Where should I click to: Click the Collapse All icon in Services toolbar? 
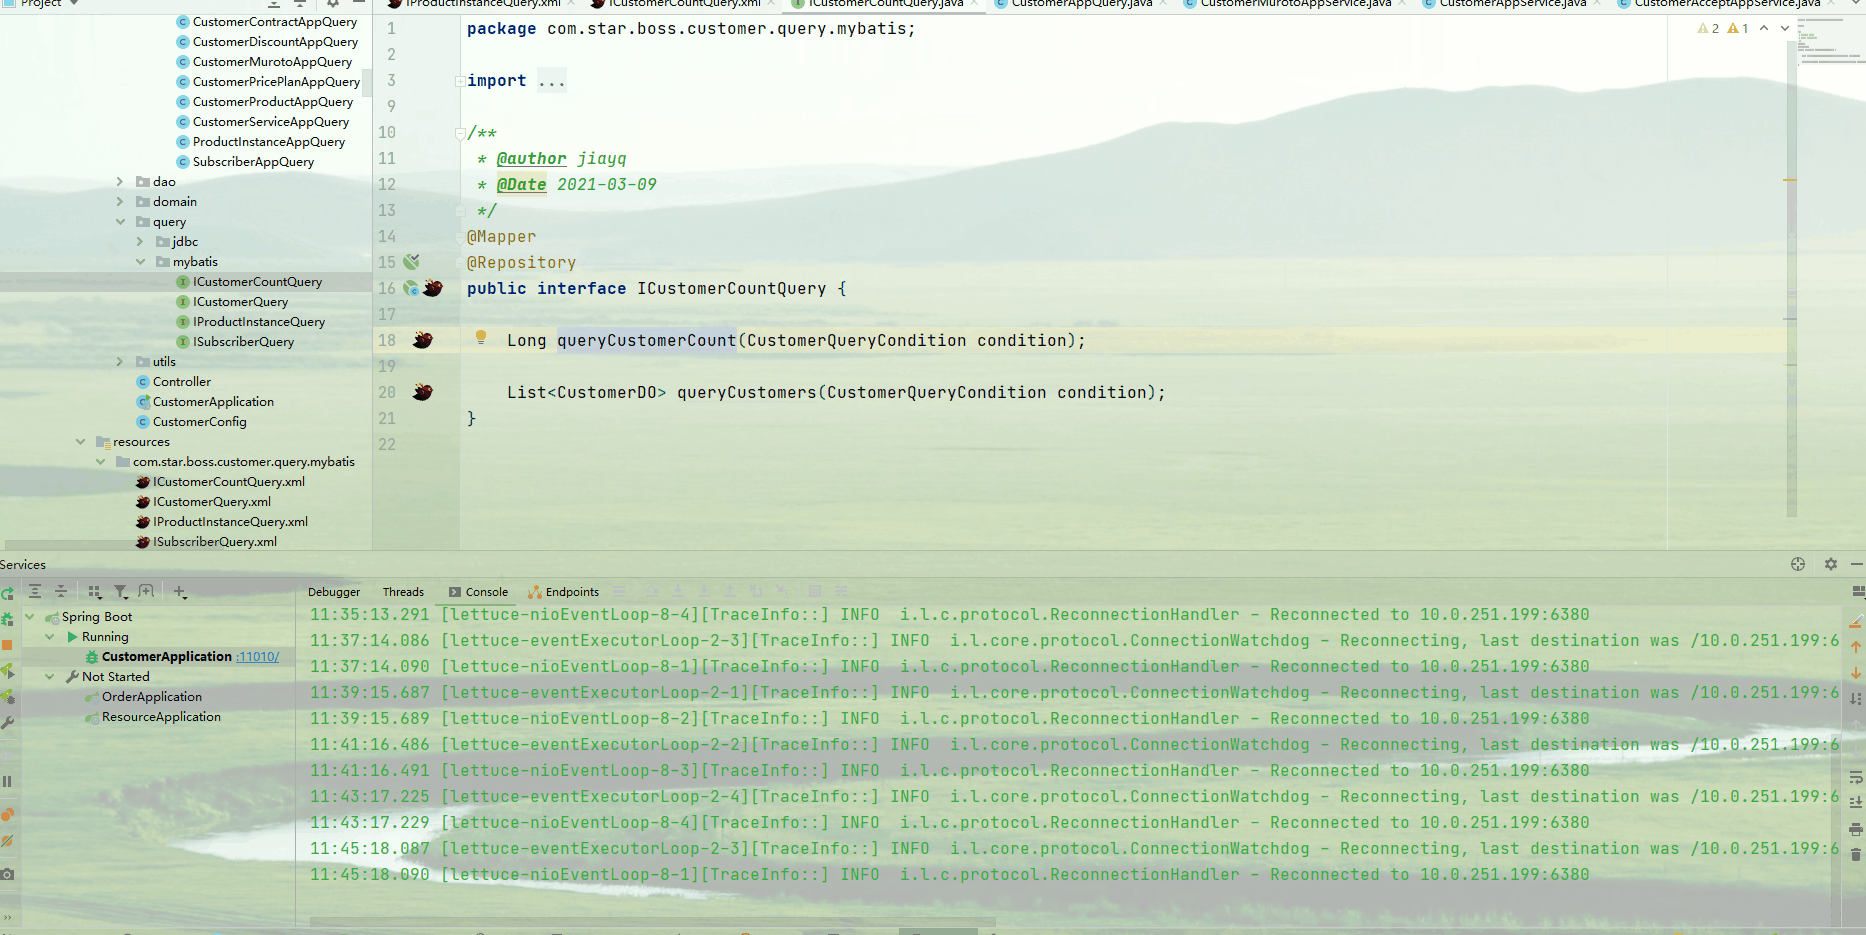coord(61,592)
